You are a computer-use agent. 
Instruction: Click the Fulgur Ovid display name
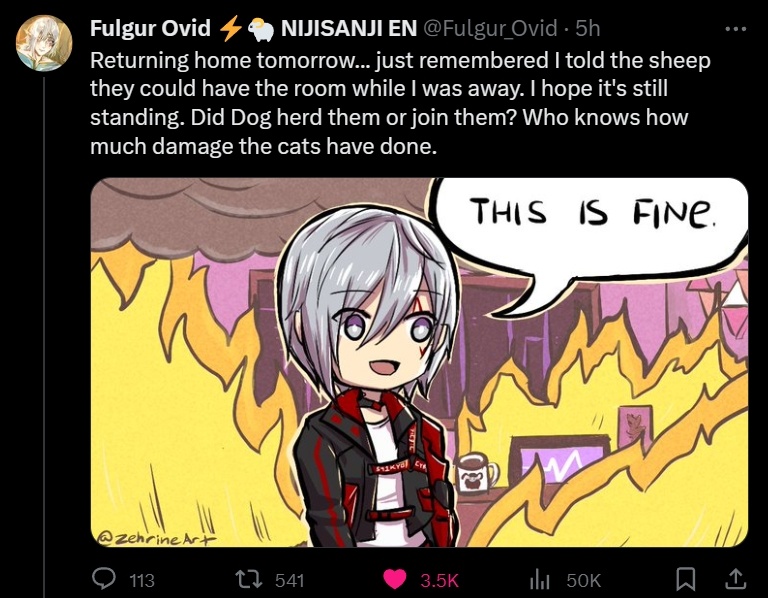(150, 28)
